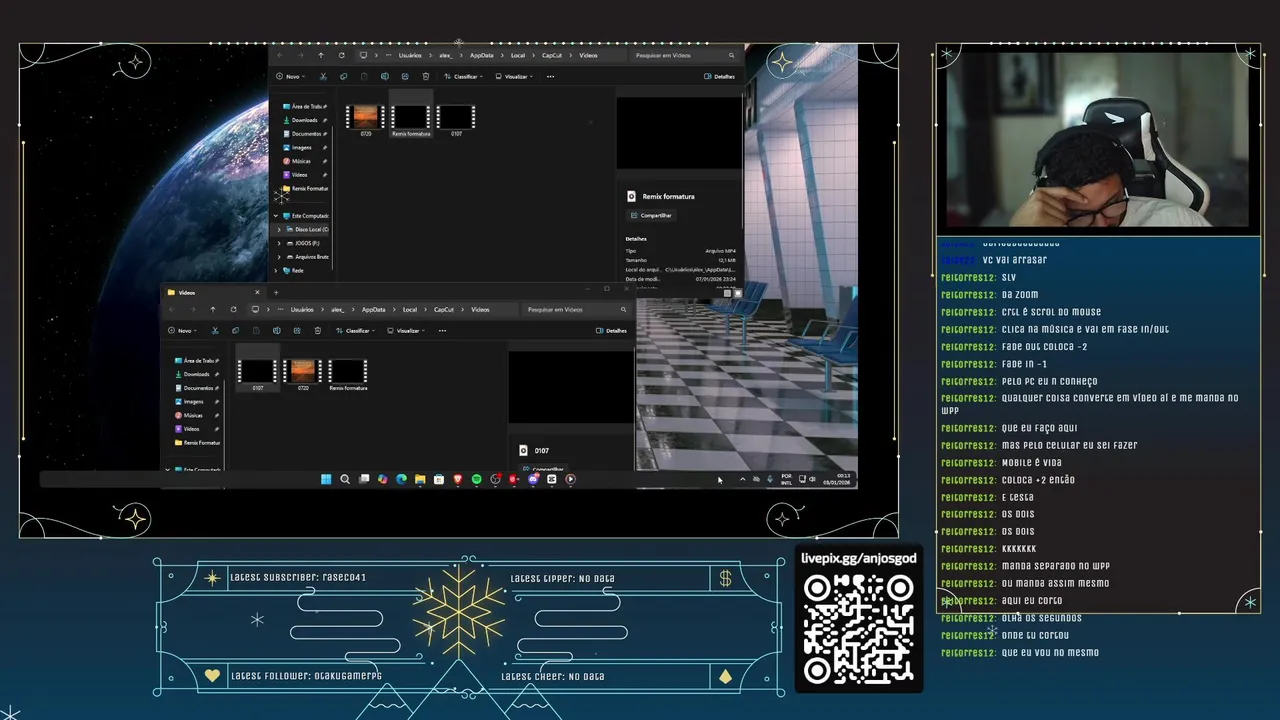Viewport: 1280px width, 720px height.
Task: Open Microsoft Store from the taskbar
Action: pyautogui.click(x=439, y=479)
